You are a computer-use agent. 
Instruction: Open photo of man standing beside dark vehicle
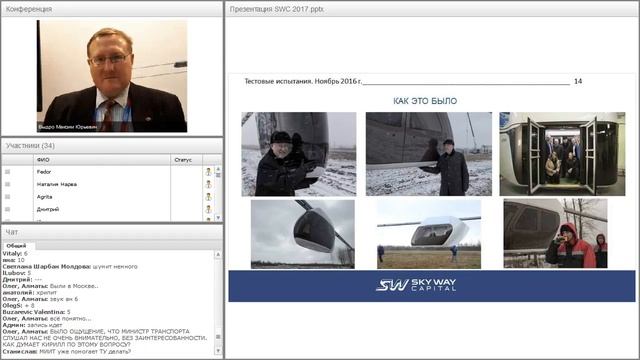[x=429, y=154]
